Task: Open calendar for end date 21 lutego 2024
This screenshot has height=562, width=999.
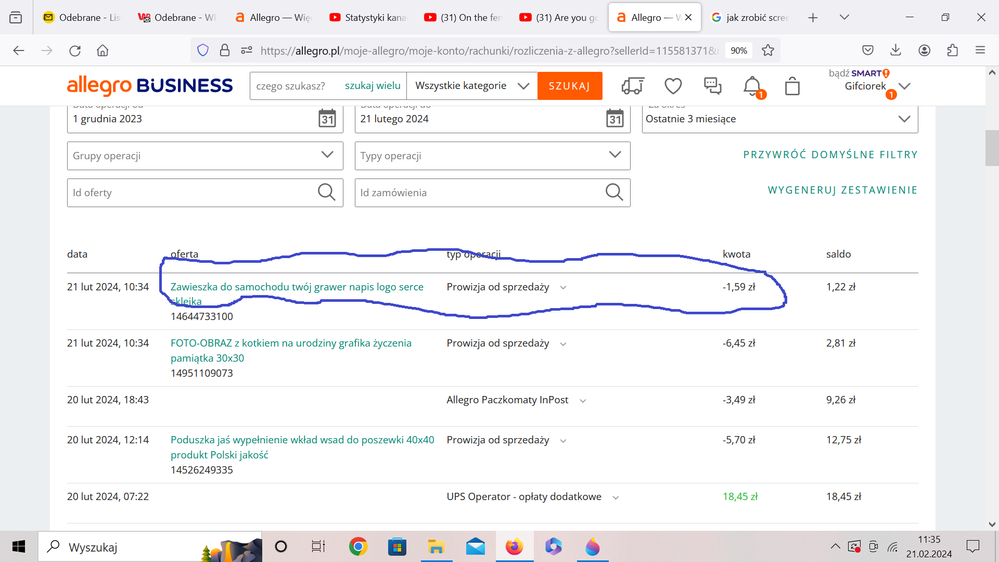Action: click(x=614, y=119)
